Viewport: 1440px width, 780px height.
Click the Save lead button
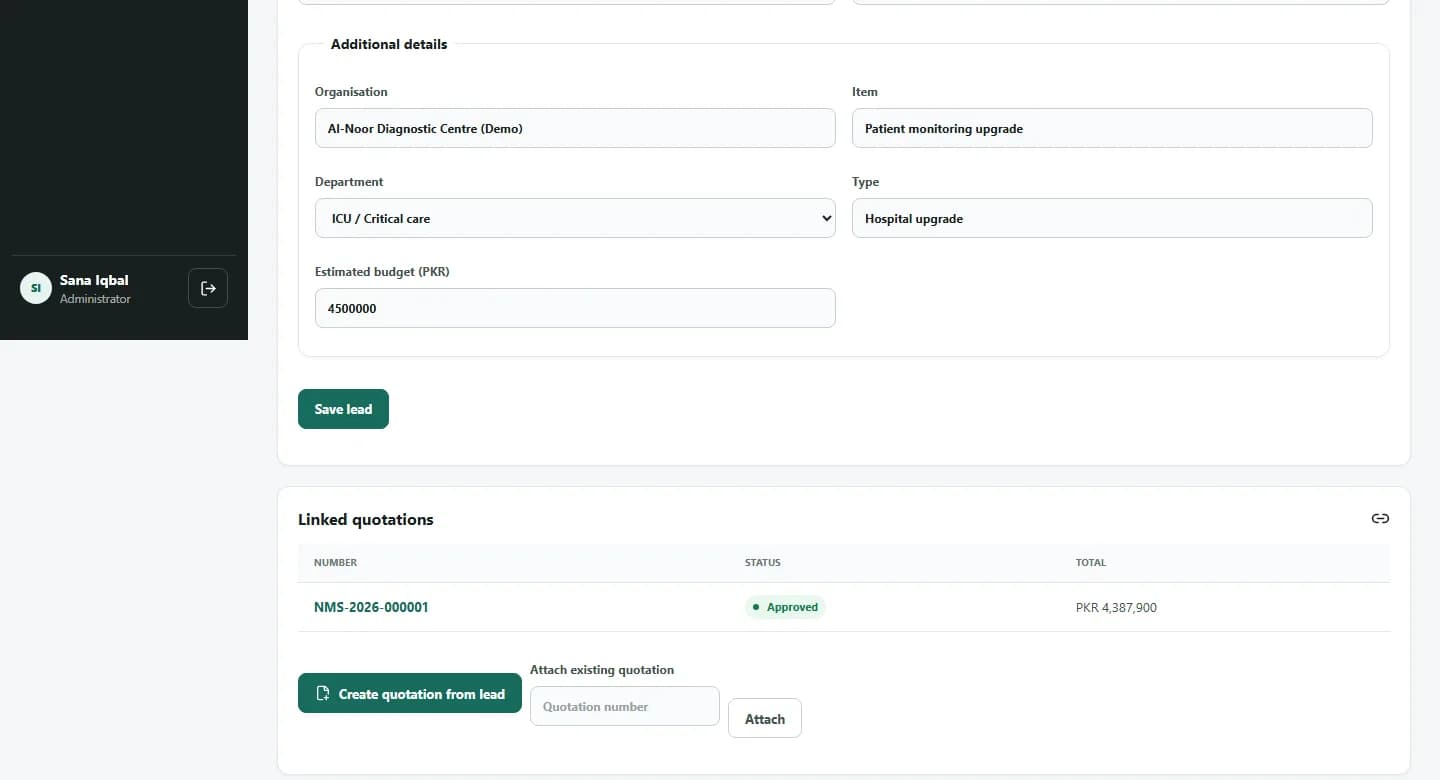point(343,409)
